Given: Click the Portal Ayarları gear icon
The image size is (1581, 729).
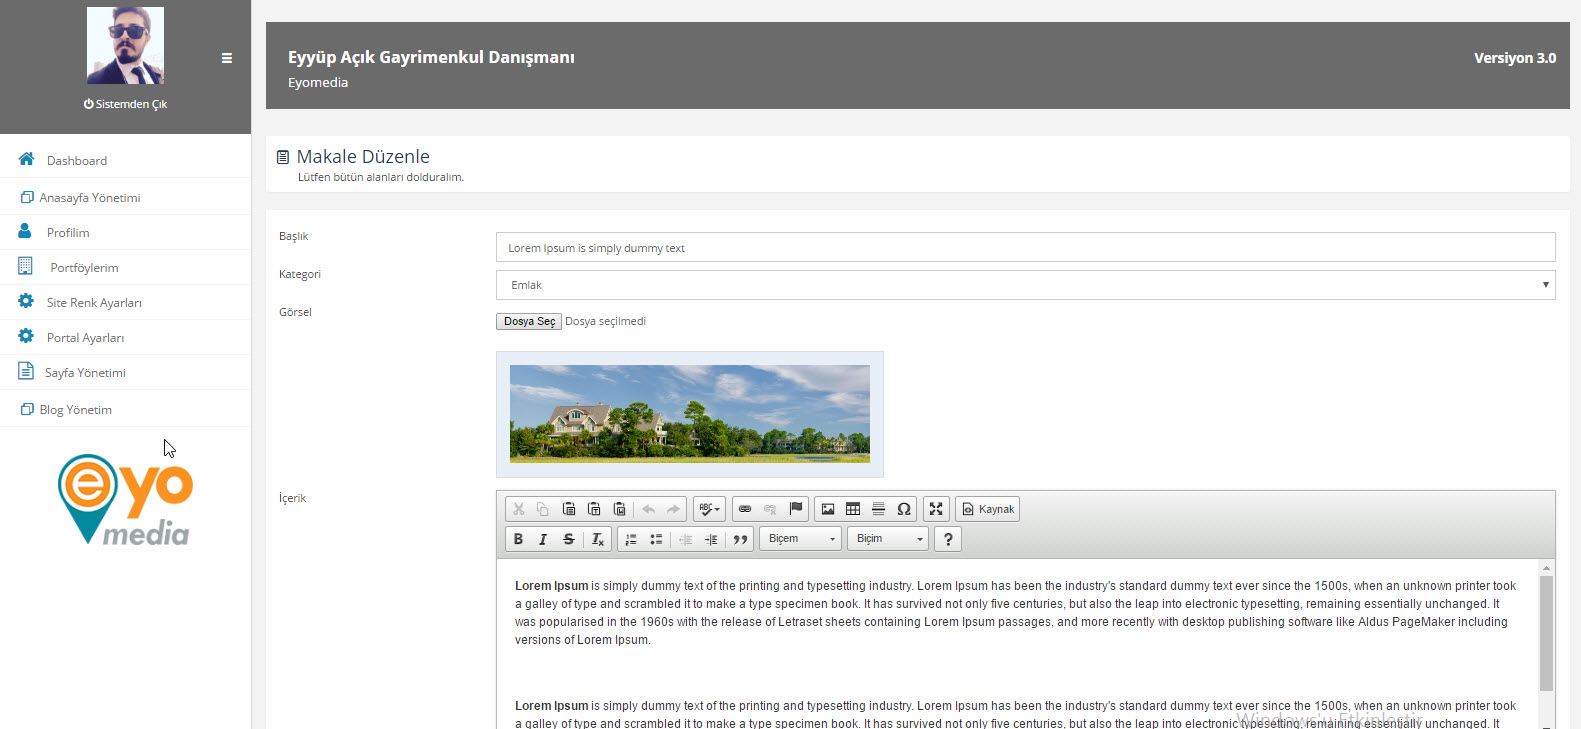Looking at the screenshot, I should coord(26,336).
